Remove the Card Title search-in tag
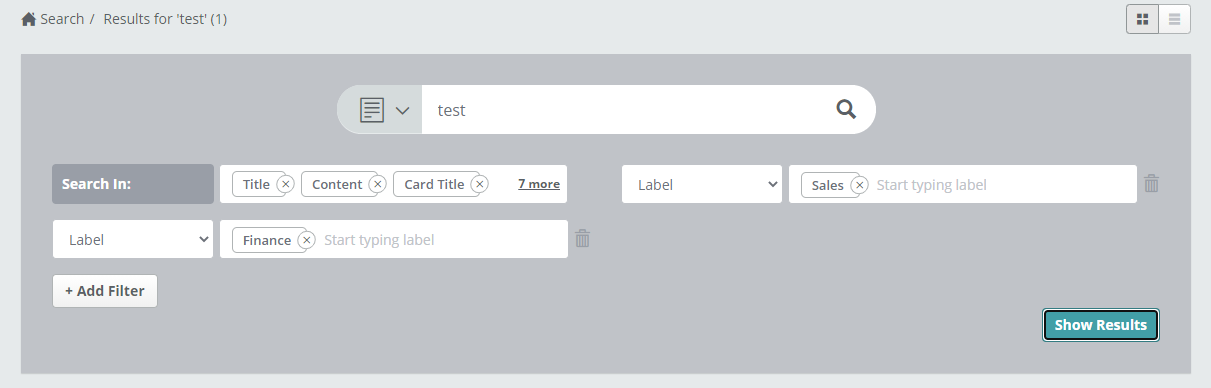This screenshot has height=388, width=1211. (x=479, y=184)
